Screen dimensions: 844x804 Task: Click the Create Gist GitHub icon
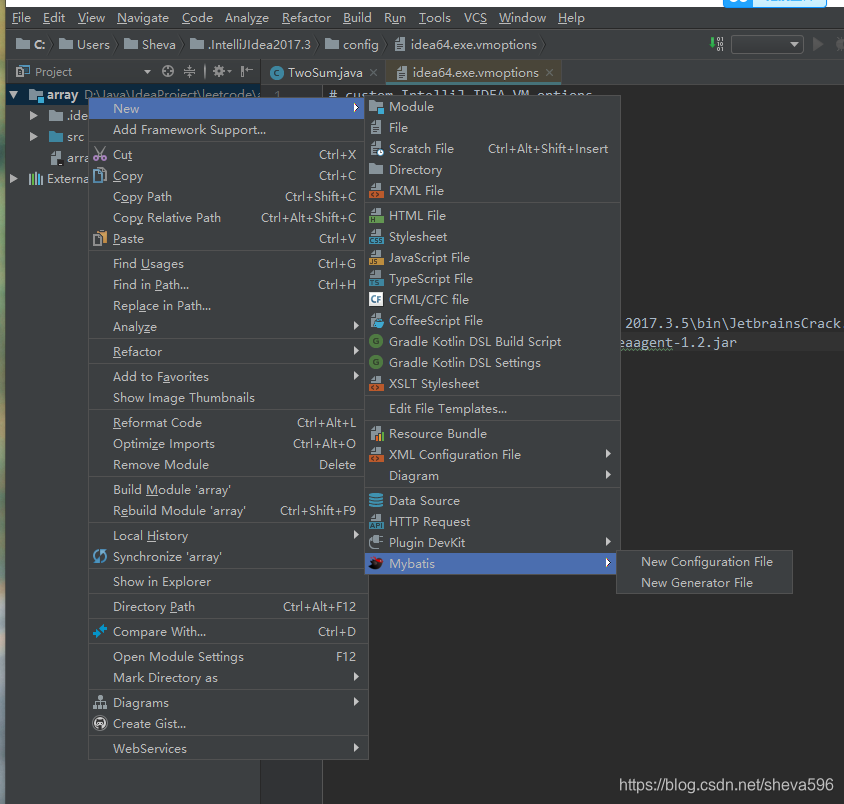[100, 723]
